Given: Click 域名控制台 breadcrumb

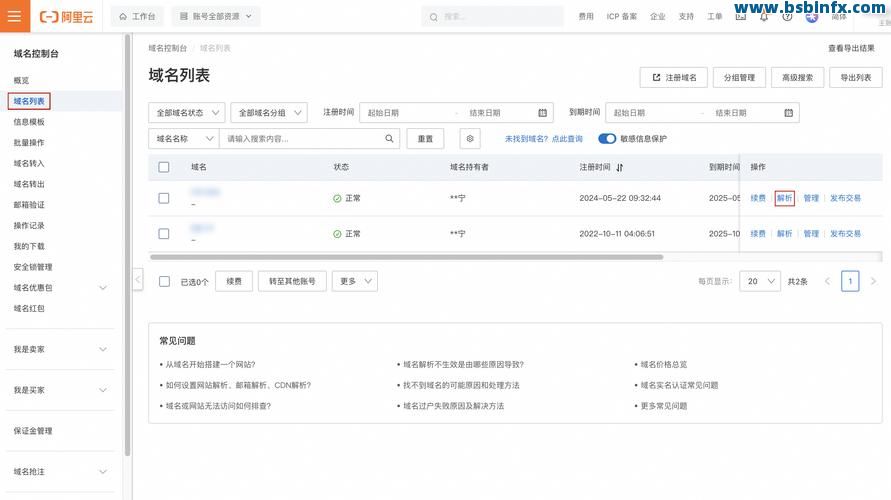Looking at the screenshot, I should pos(168,48).
